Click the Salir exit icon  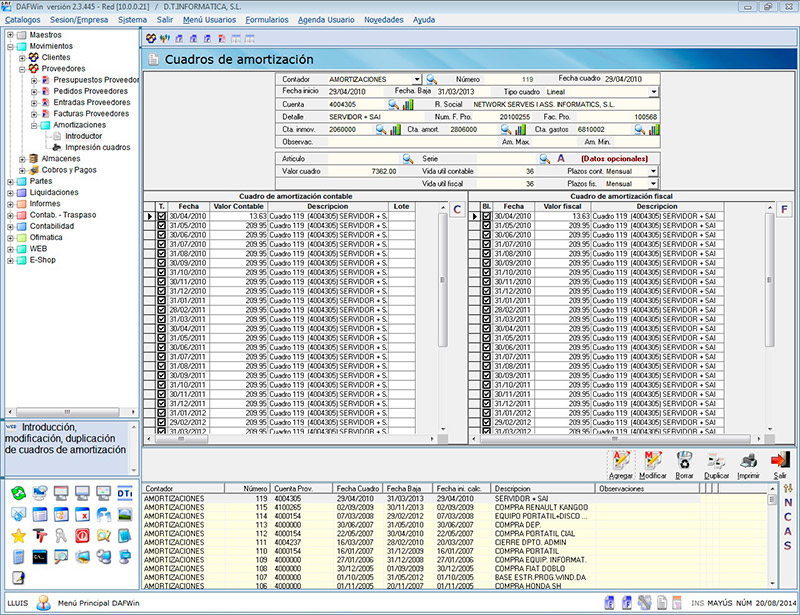[x=780, y=460]
